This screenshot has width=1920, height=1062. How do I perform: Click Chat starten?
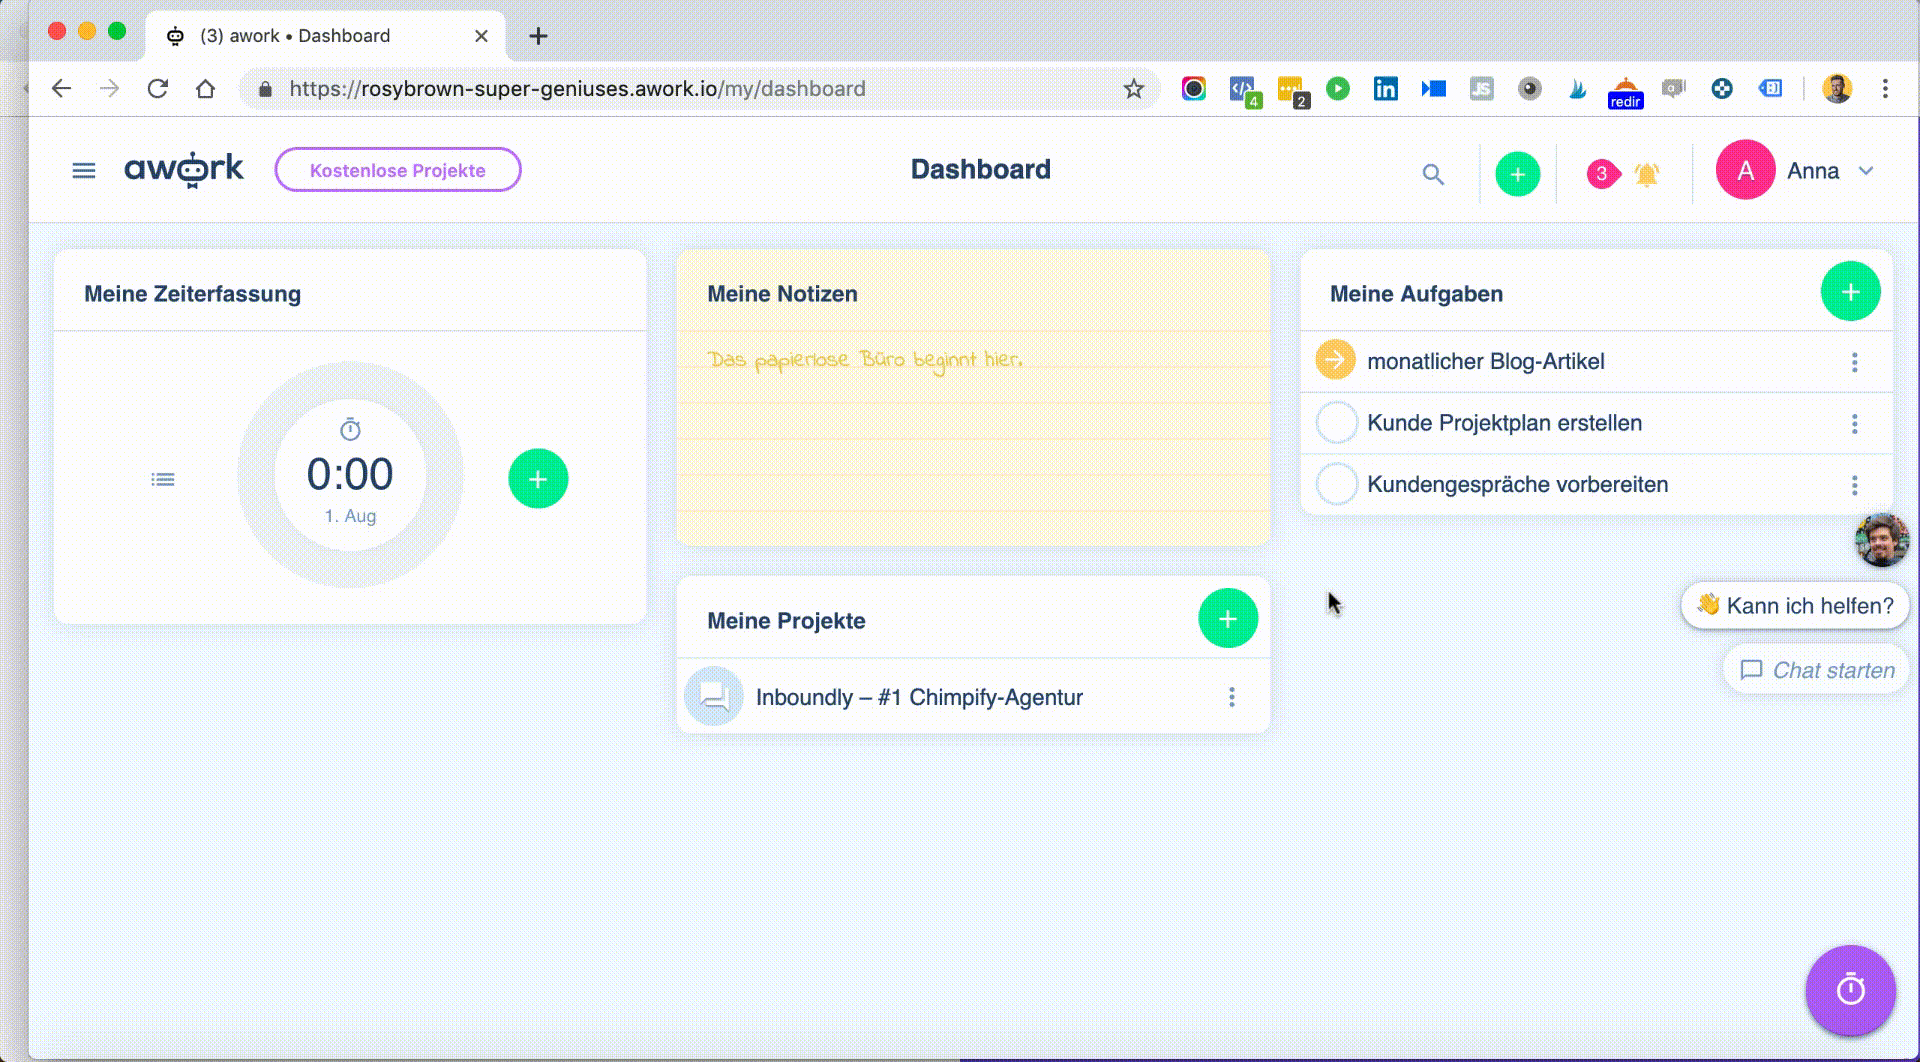coord(1817,670)
